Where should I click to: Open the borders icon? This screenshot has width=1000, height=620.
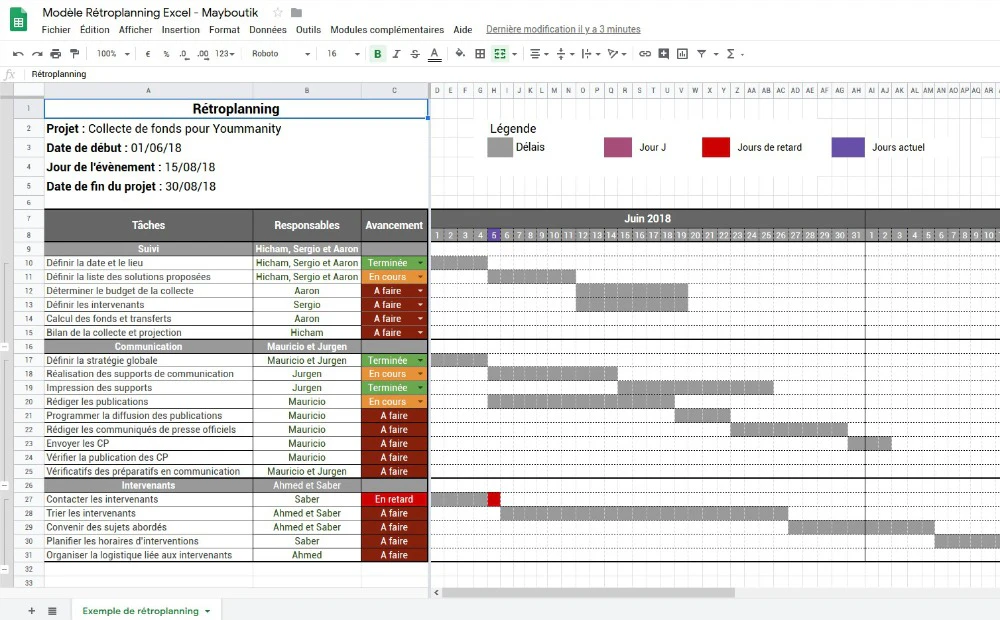pyautogui.click(x=480, y=54)
